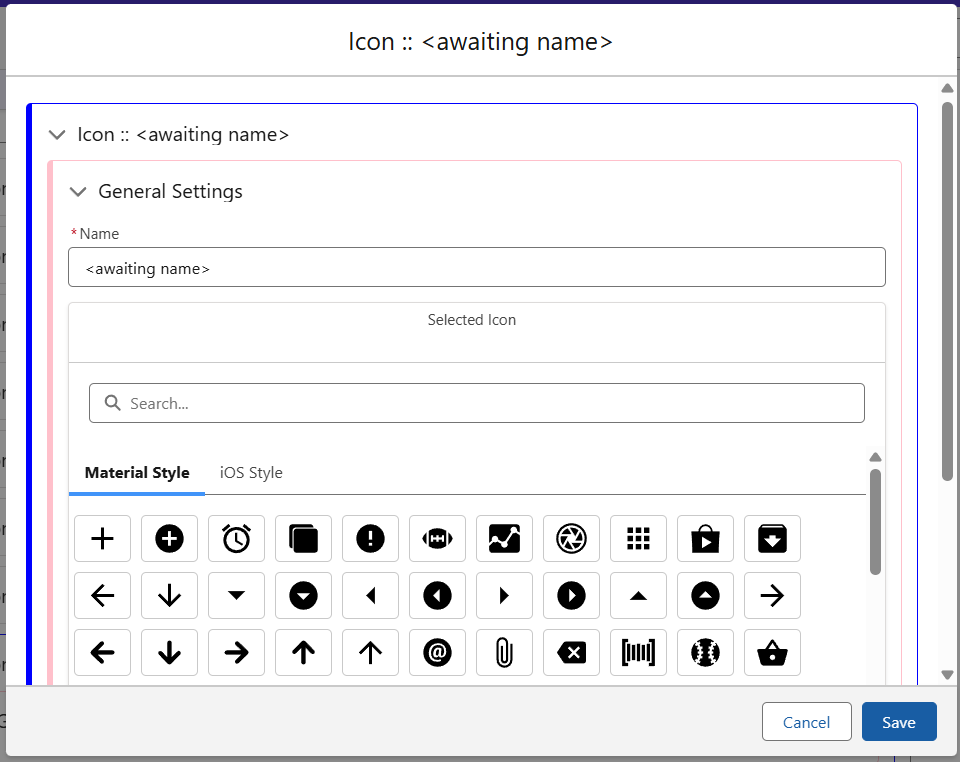960x762 pixels.
Task: Pick the shopping basket icon
Action: point(772,653)
